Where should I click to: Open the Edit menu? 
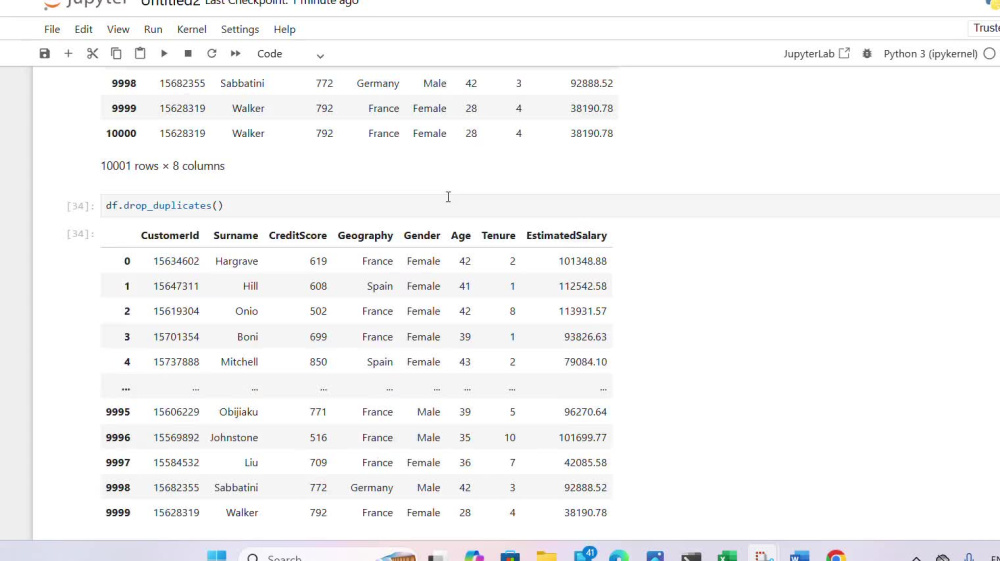(83, 29)
